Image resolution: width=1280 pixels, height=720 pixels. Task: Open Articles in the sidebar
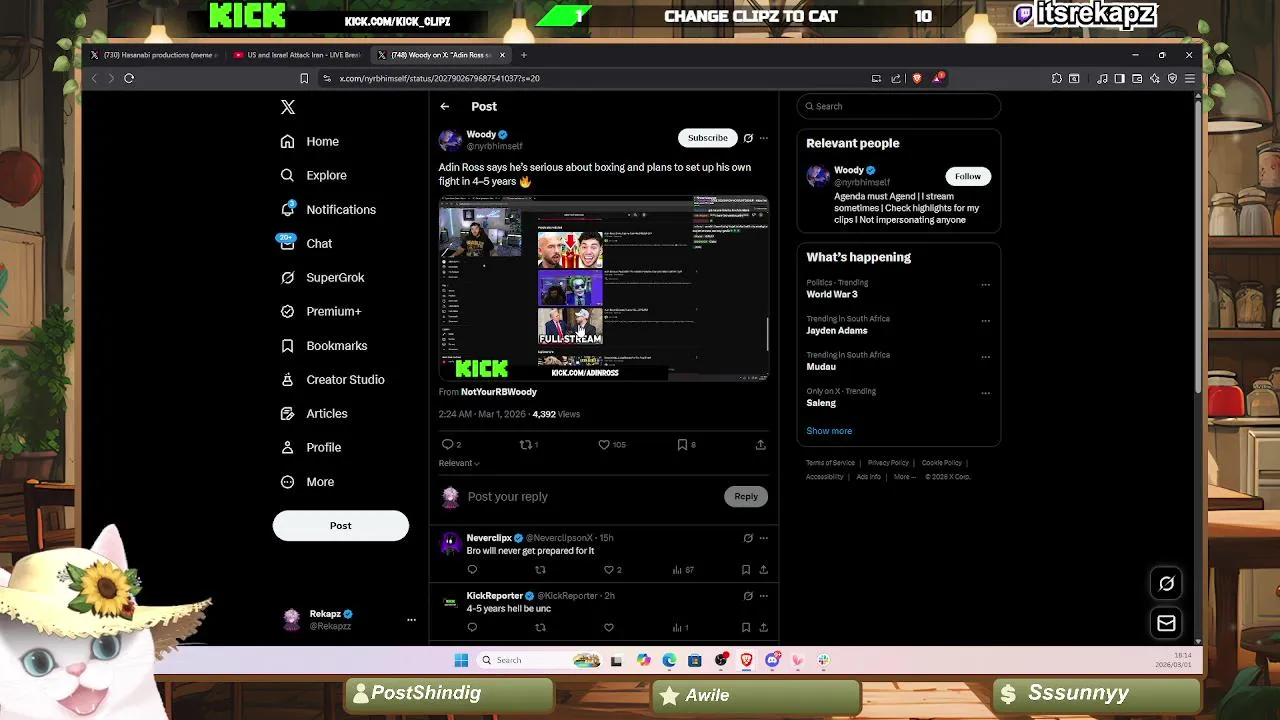(314, 413)
